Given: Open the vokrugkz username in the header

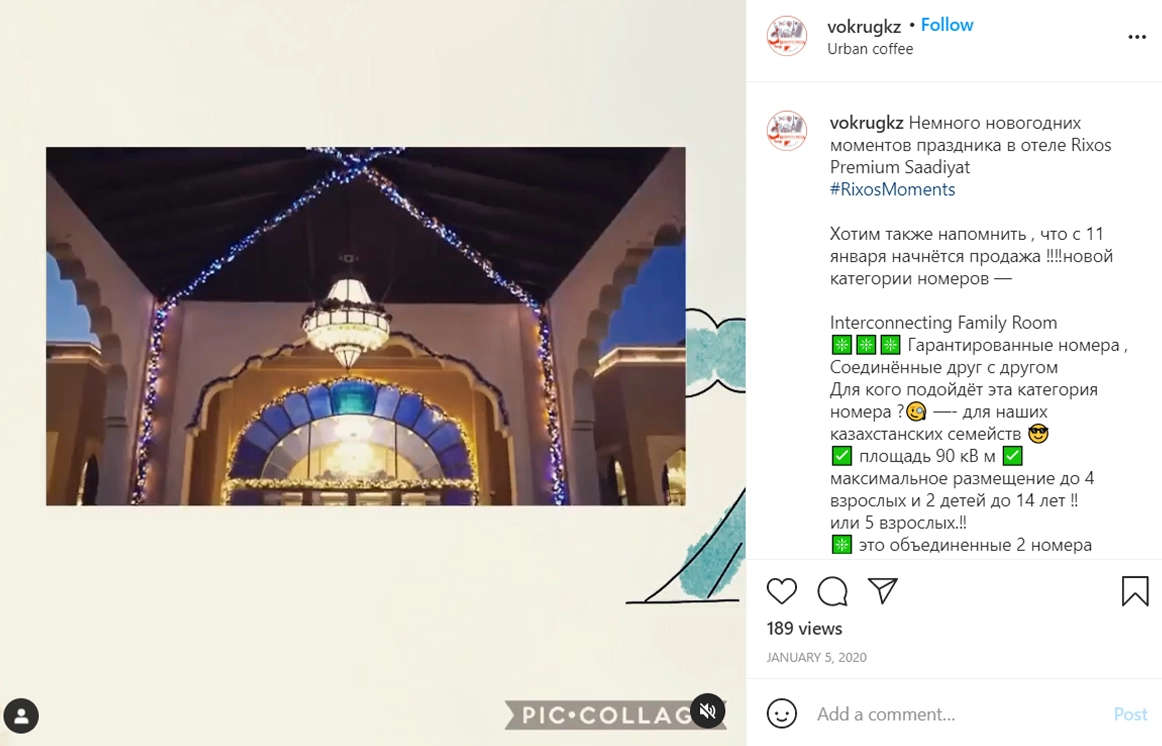Looking at the screenshot, I should coord(864,27).
